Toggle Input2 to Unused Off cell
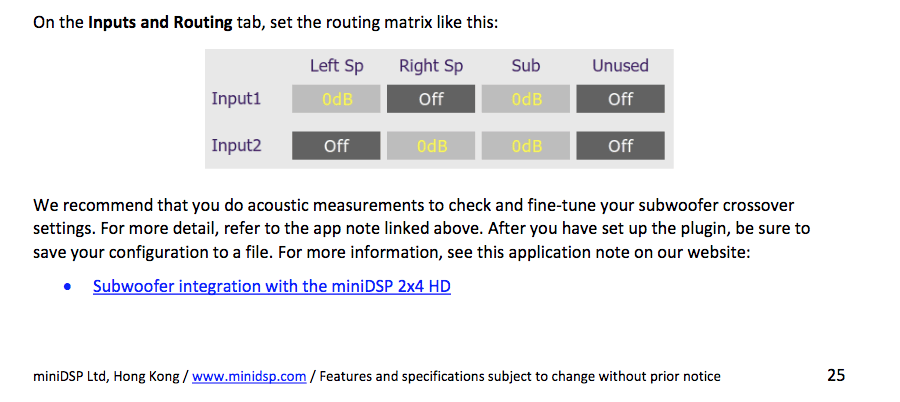Image resolution: width=900 pixels, height=402 pixels. click(620, 146)
